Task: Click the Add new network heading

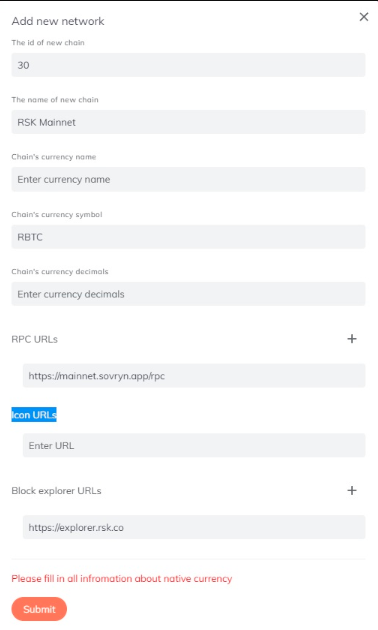Action: pyautogui.click(x=58, y=21)
